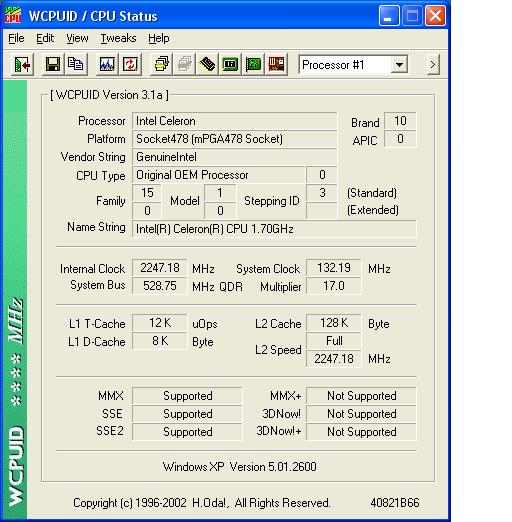Click the Internal Clock value '2247.18'
The image size is (512, 522).
pyautogui.click(x=160, y=268)
